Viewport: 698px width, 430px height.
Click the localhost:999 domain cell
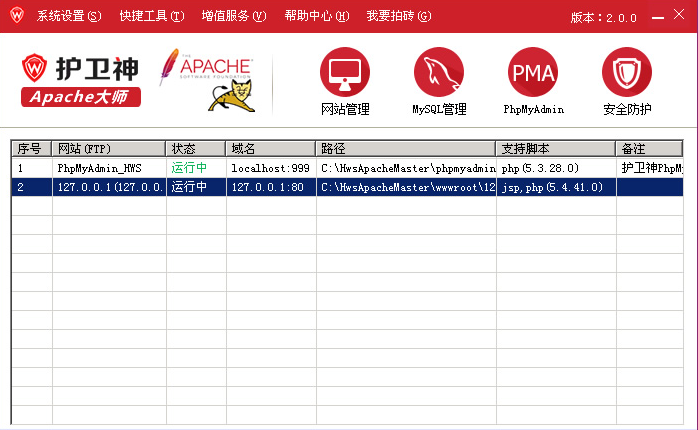(270, 168)
